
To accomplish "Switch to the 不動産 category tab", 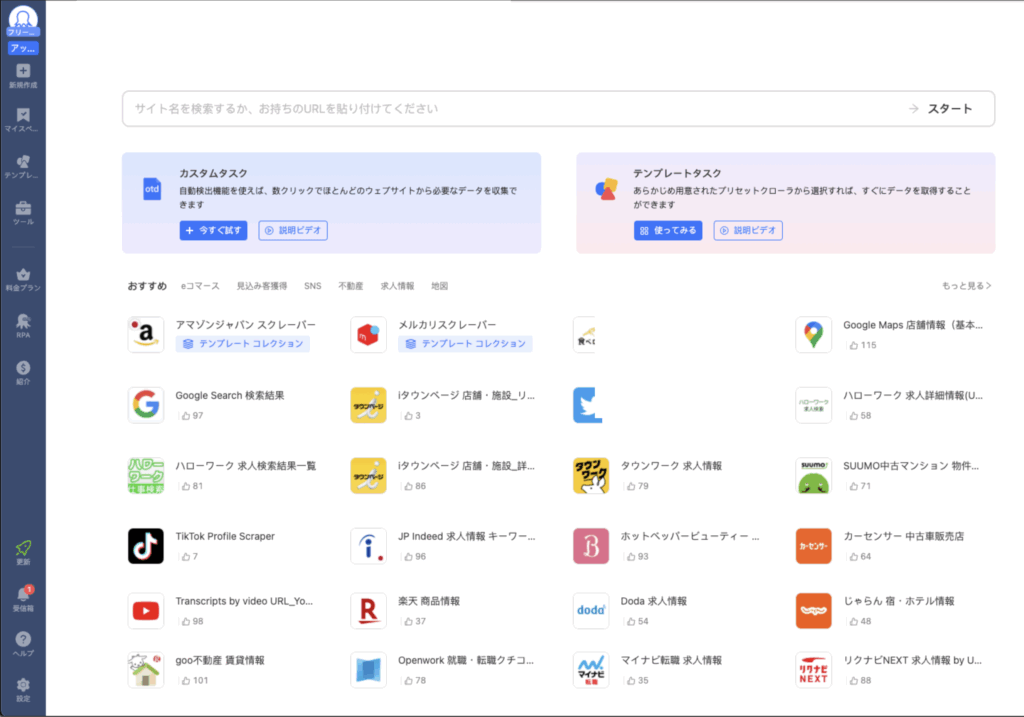I will (x=351, y=286).
